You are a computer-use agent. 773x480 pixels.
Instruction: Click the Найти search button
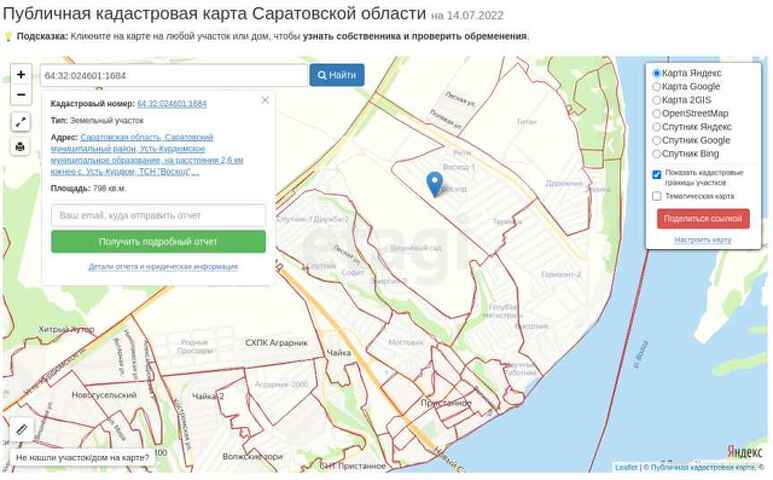coord(337,75)
